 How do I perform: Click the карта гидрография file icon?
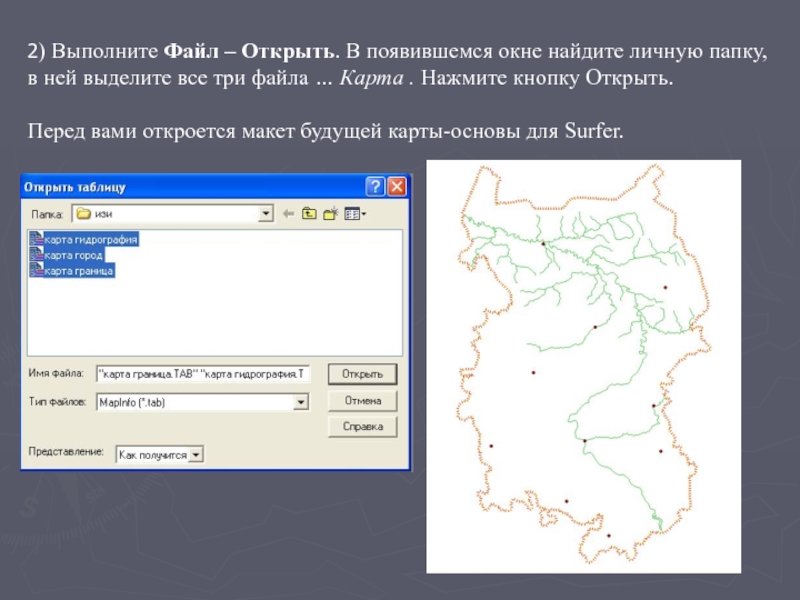pyautogui.click(x=36, y=239)
